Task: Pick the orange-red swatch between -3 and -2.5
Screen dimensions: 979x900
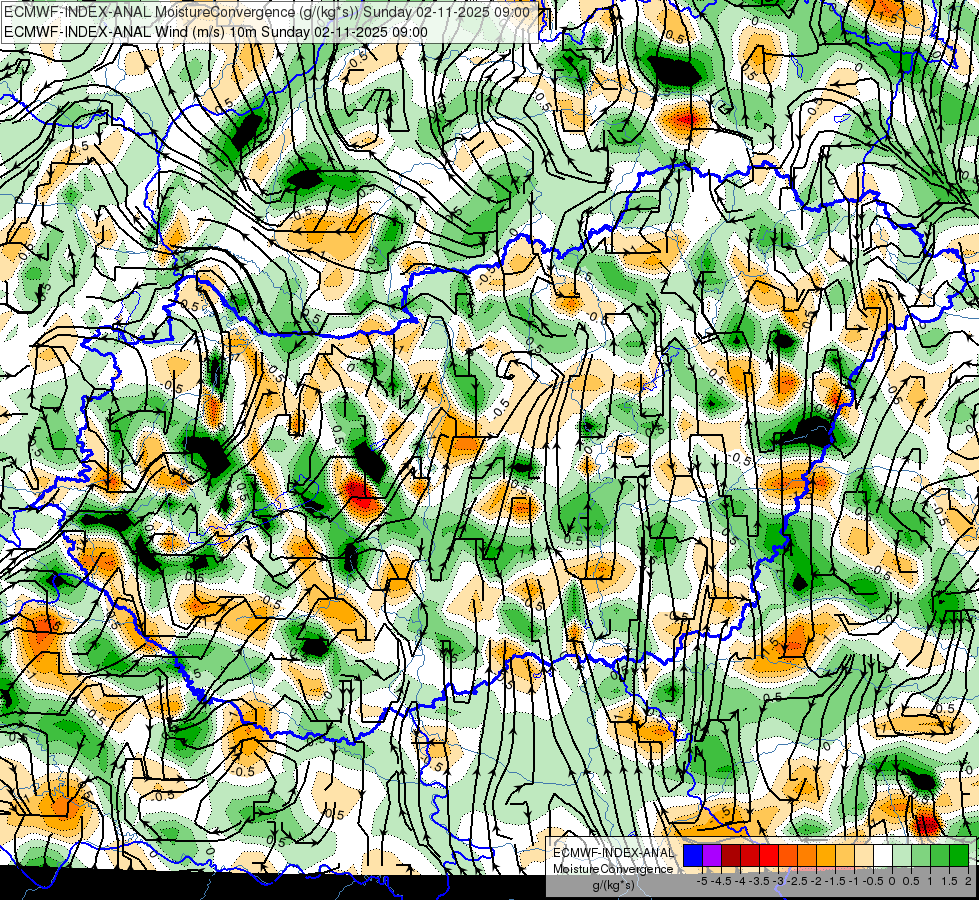Action: point(788,855)
